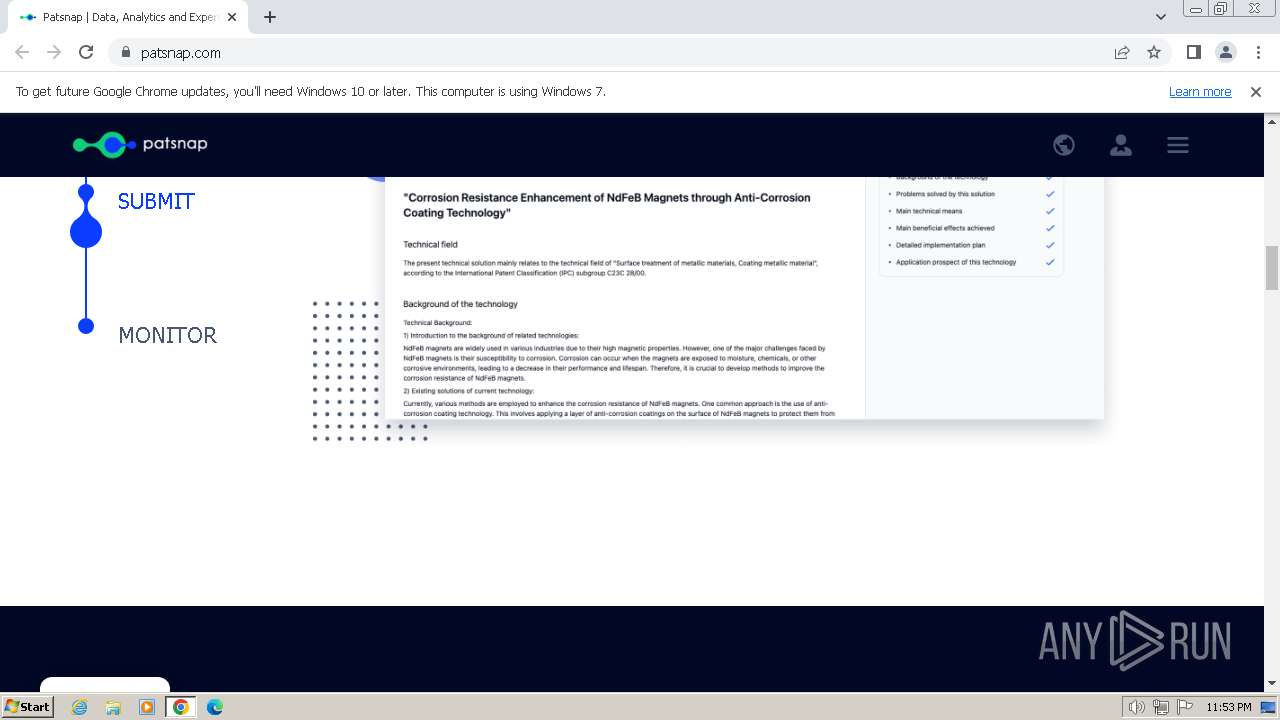Click scrollbar down arrow
Image resolution: width=1280 pixels, height=720 pixels.
click(1272, 683)
